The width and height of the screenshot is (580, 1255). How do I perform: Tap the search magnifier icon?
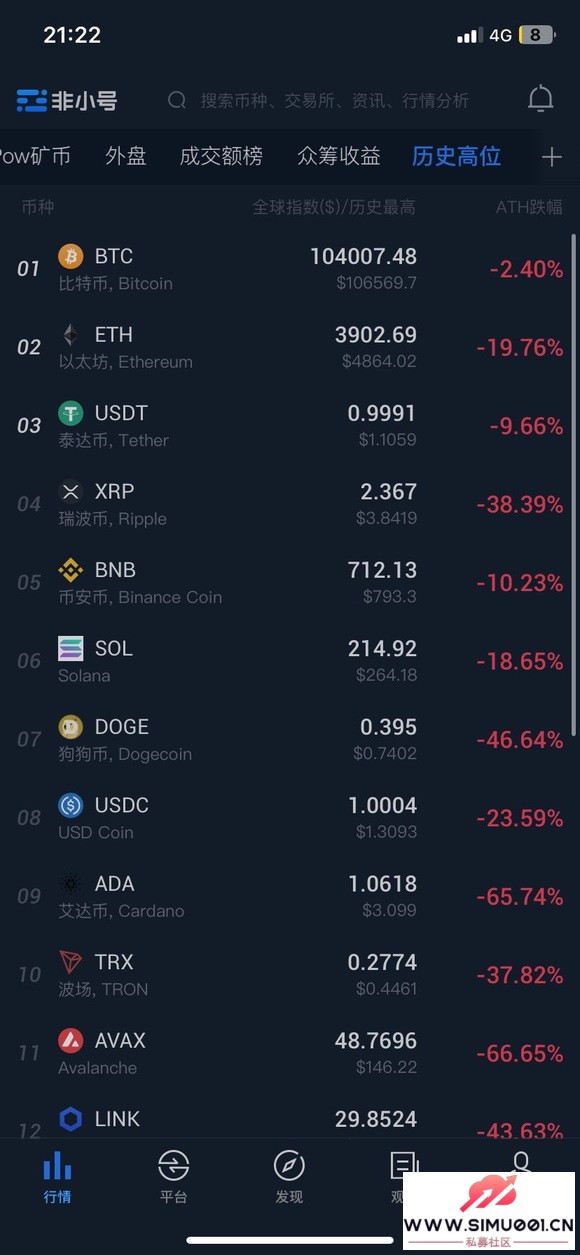click(177, 100)
